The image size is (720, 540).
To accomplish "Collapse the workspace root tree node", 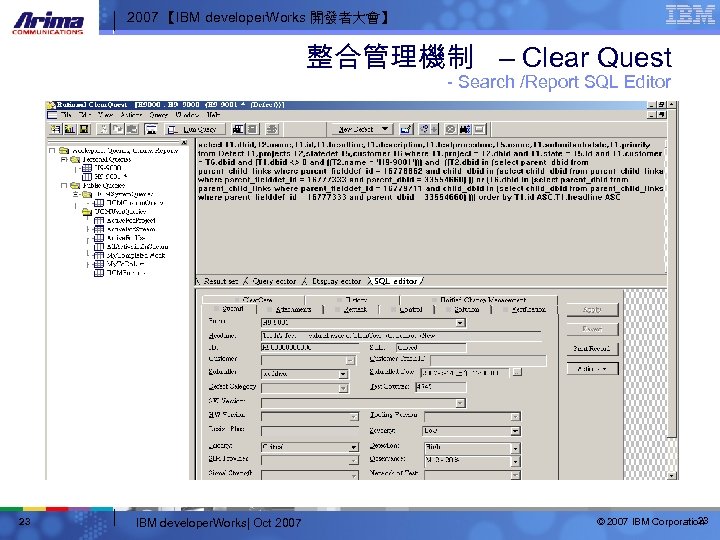I will pos(52,151).
